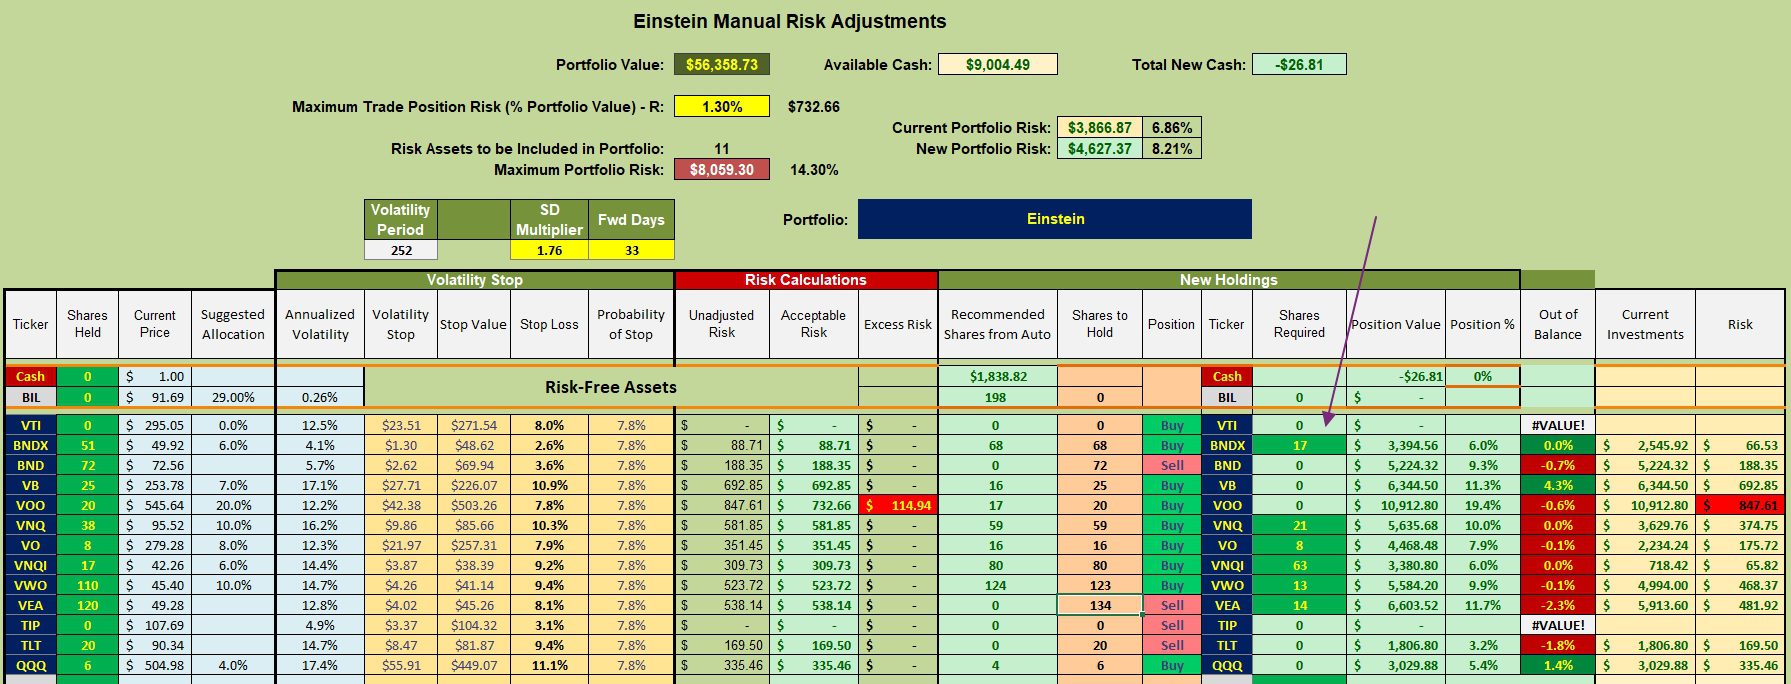This screenshot has width=1791, height=684.
Task: Click VNQ volatility stop $9.86
Action: point(401,525)
